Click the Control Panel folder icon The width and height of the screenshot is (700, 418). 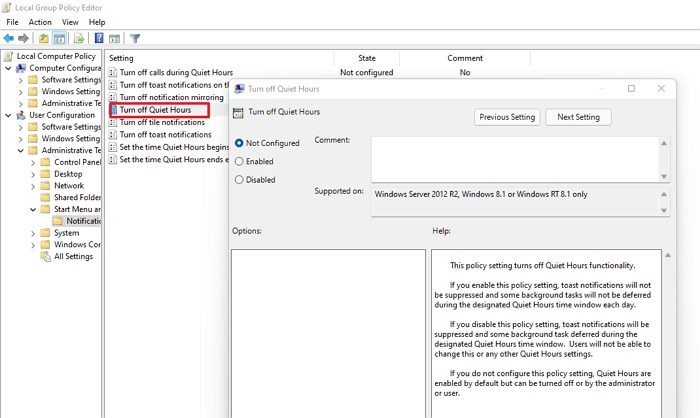click(x=46, y=162)
